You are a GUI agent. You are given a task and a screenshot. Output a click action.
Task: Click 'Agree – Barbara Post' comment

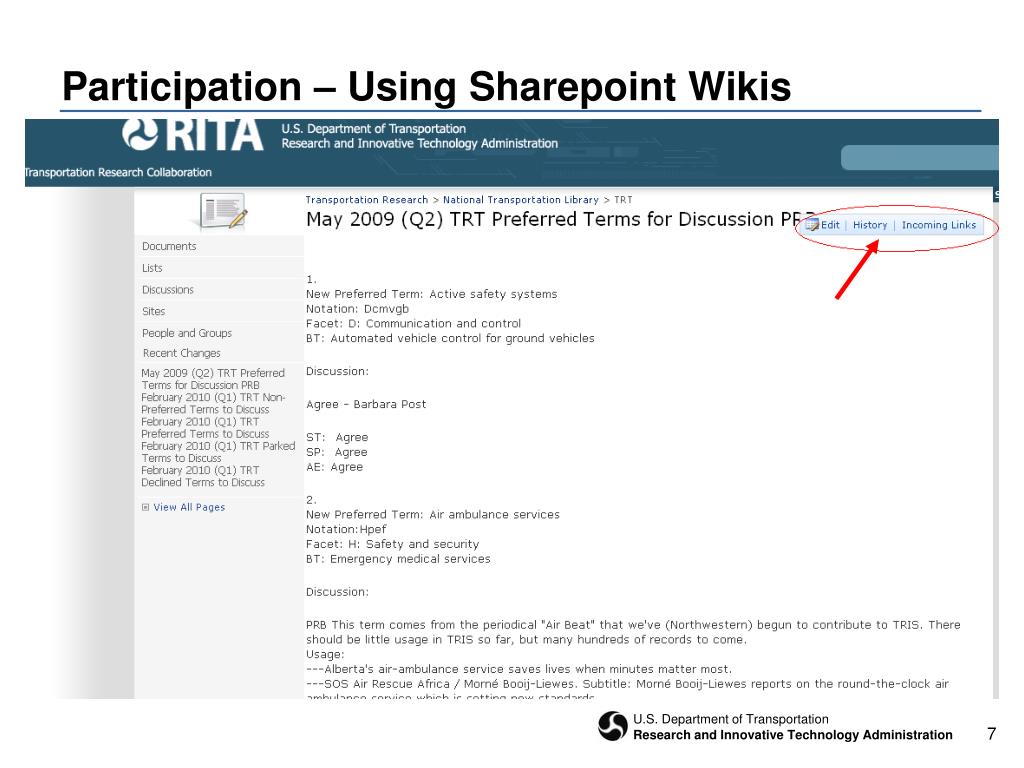click(366, 404)
